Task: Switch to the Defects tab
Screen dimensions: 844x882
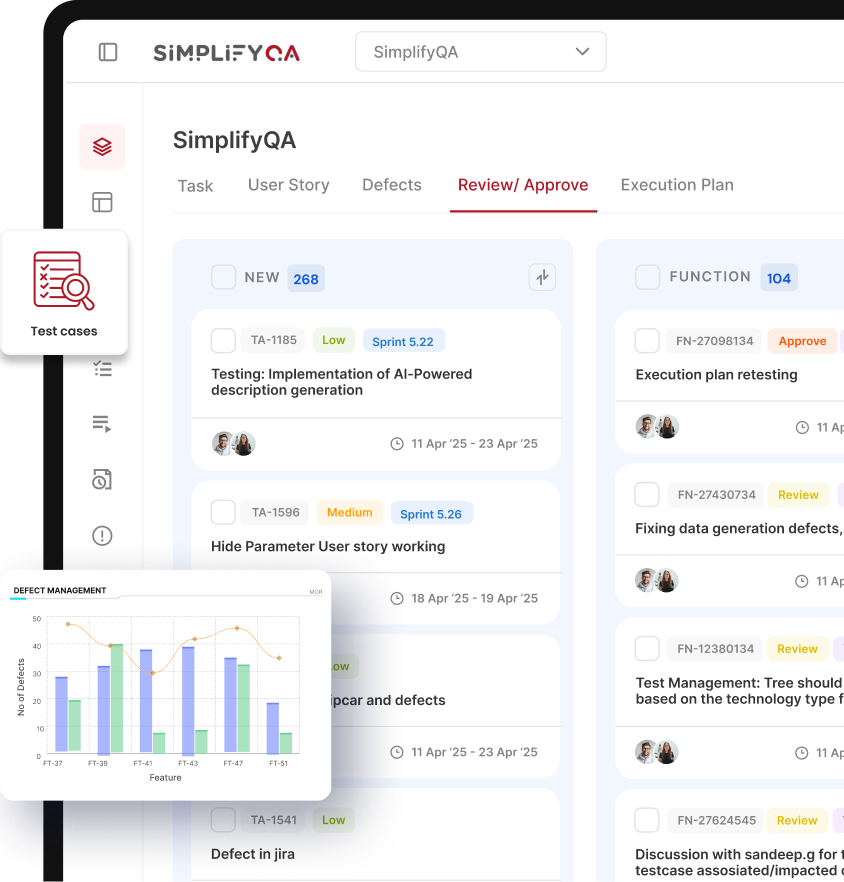Action: tap(391, 185)
